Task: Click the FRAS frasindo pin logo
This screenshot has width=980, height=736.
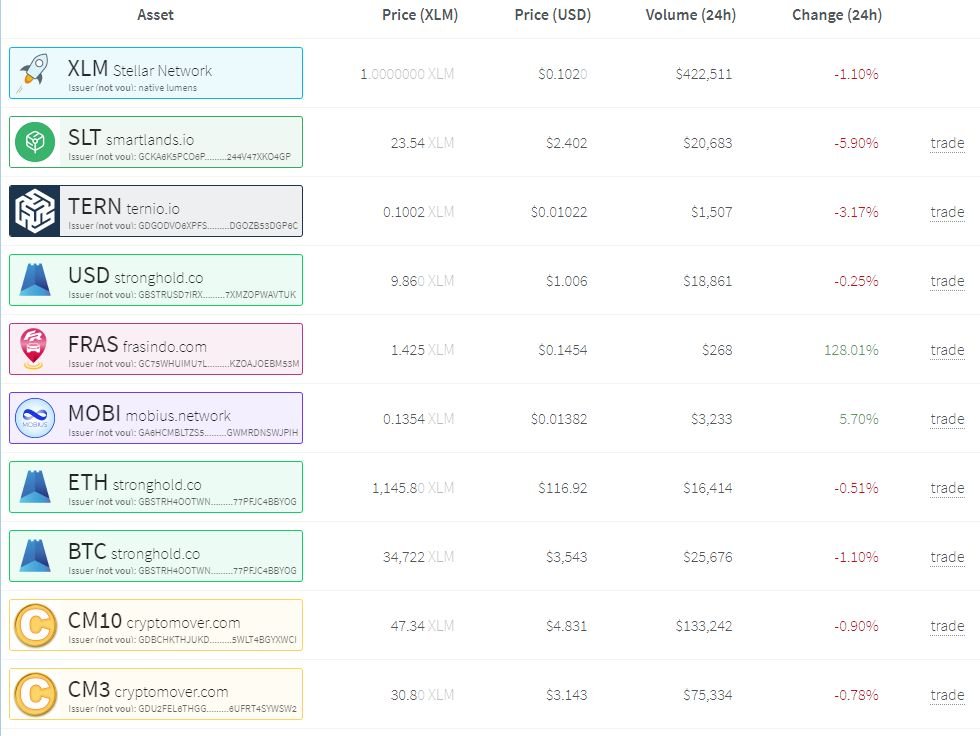Action: [x=34, y=349]
